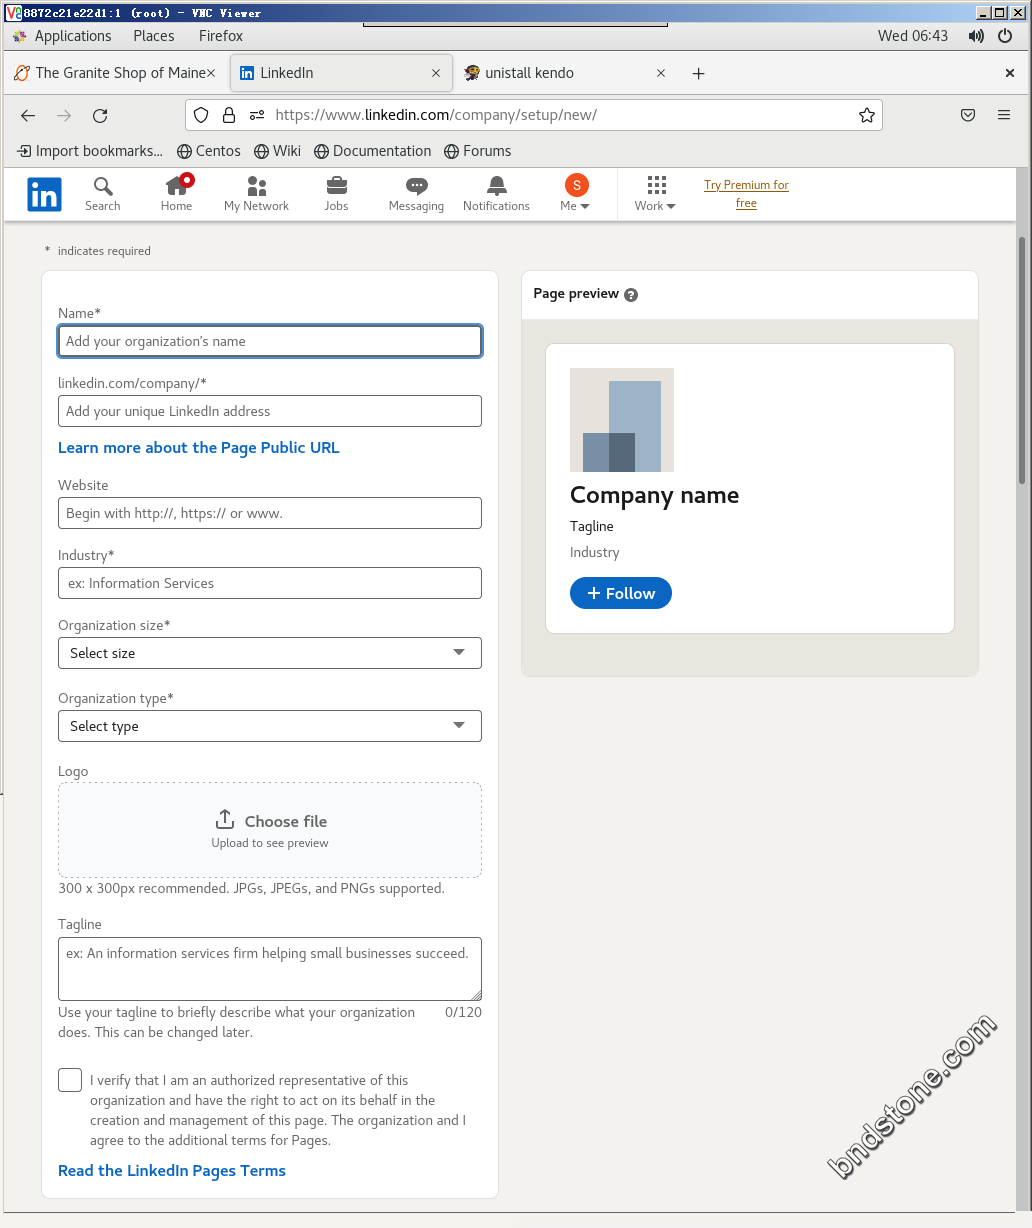Click the volume speaker icon in top panel
Viewport: 1032px width, 1228px height.
point(976,36)
